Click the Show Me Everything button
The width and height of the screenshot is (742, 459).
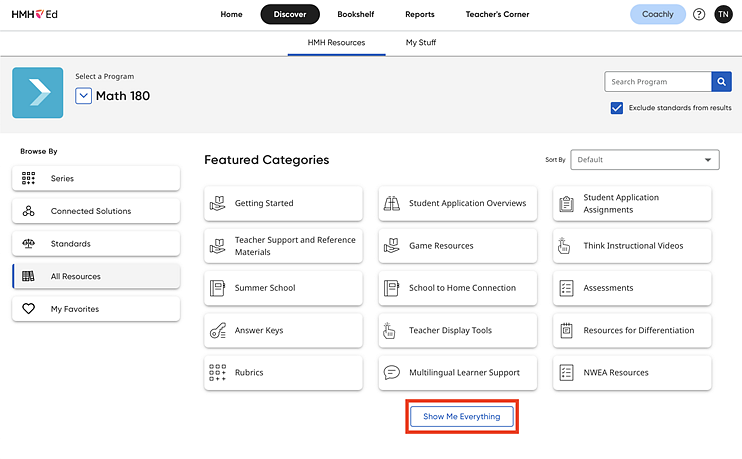pyautogui.click(x=461, y=416)
